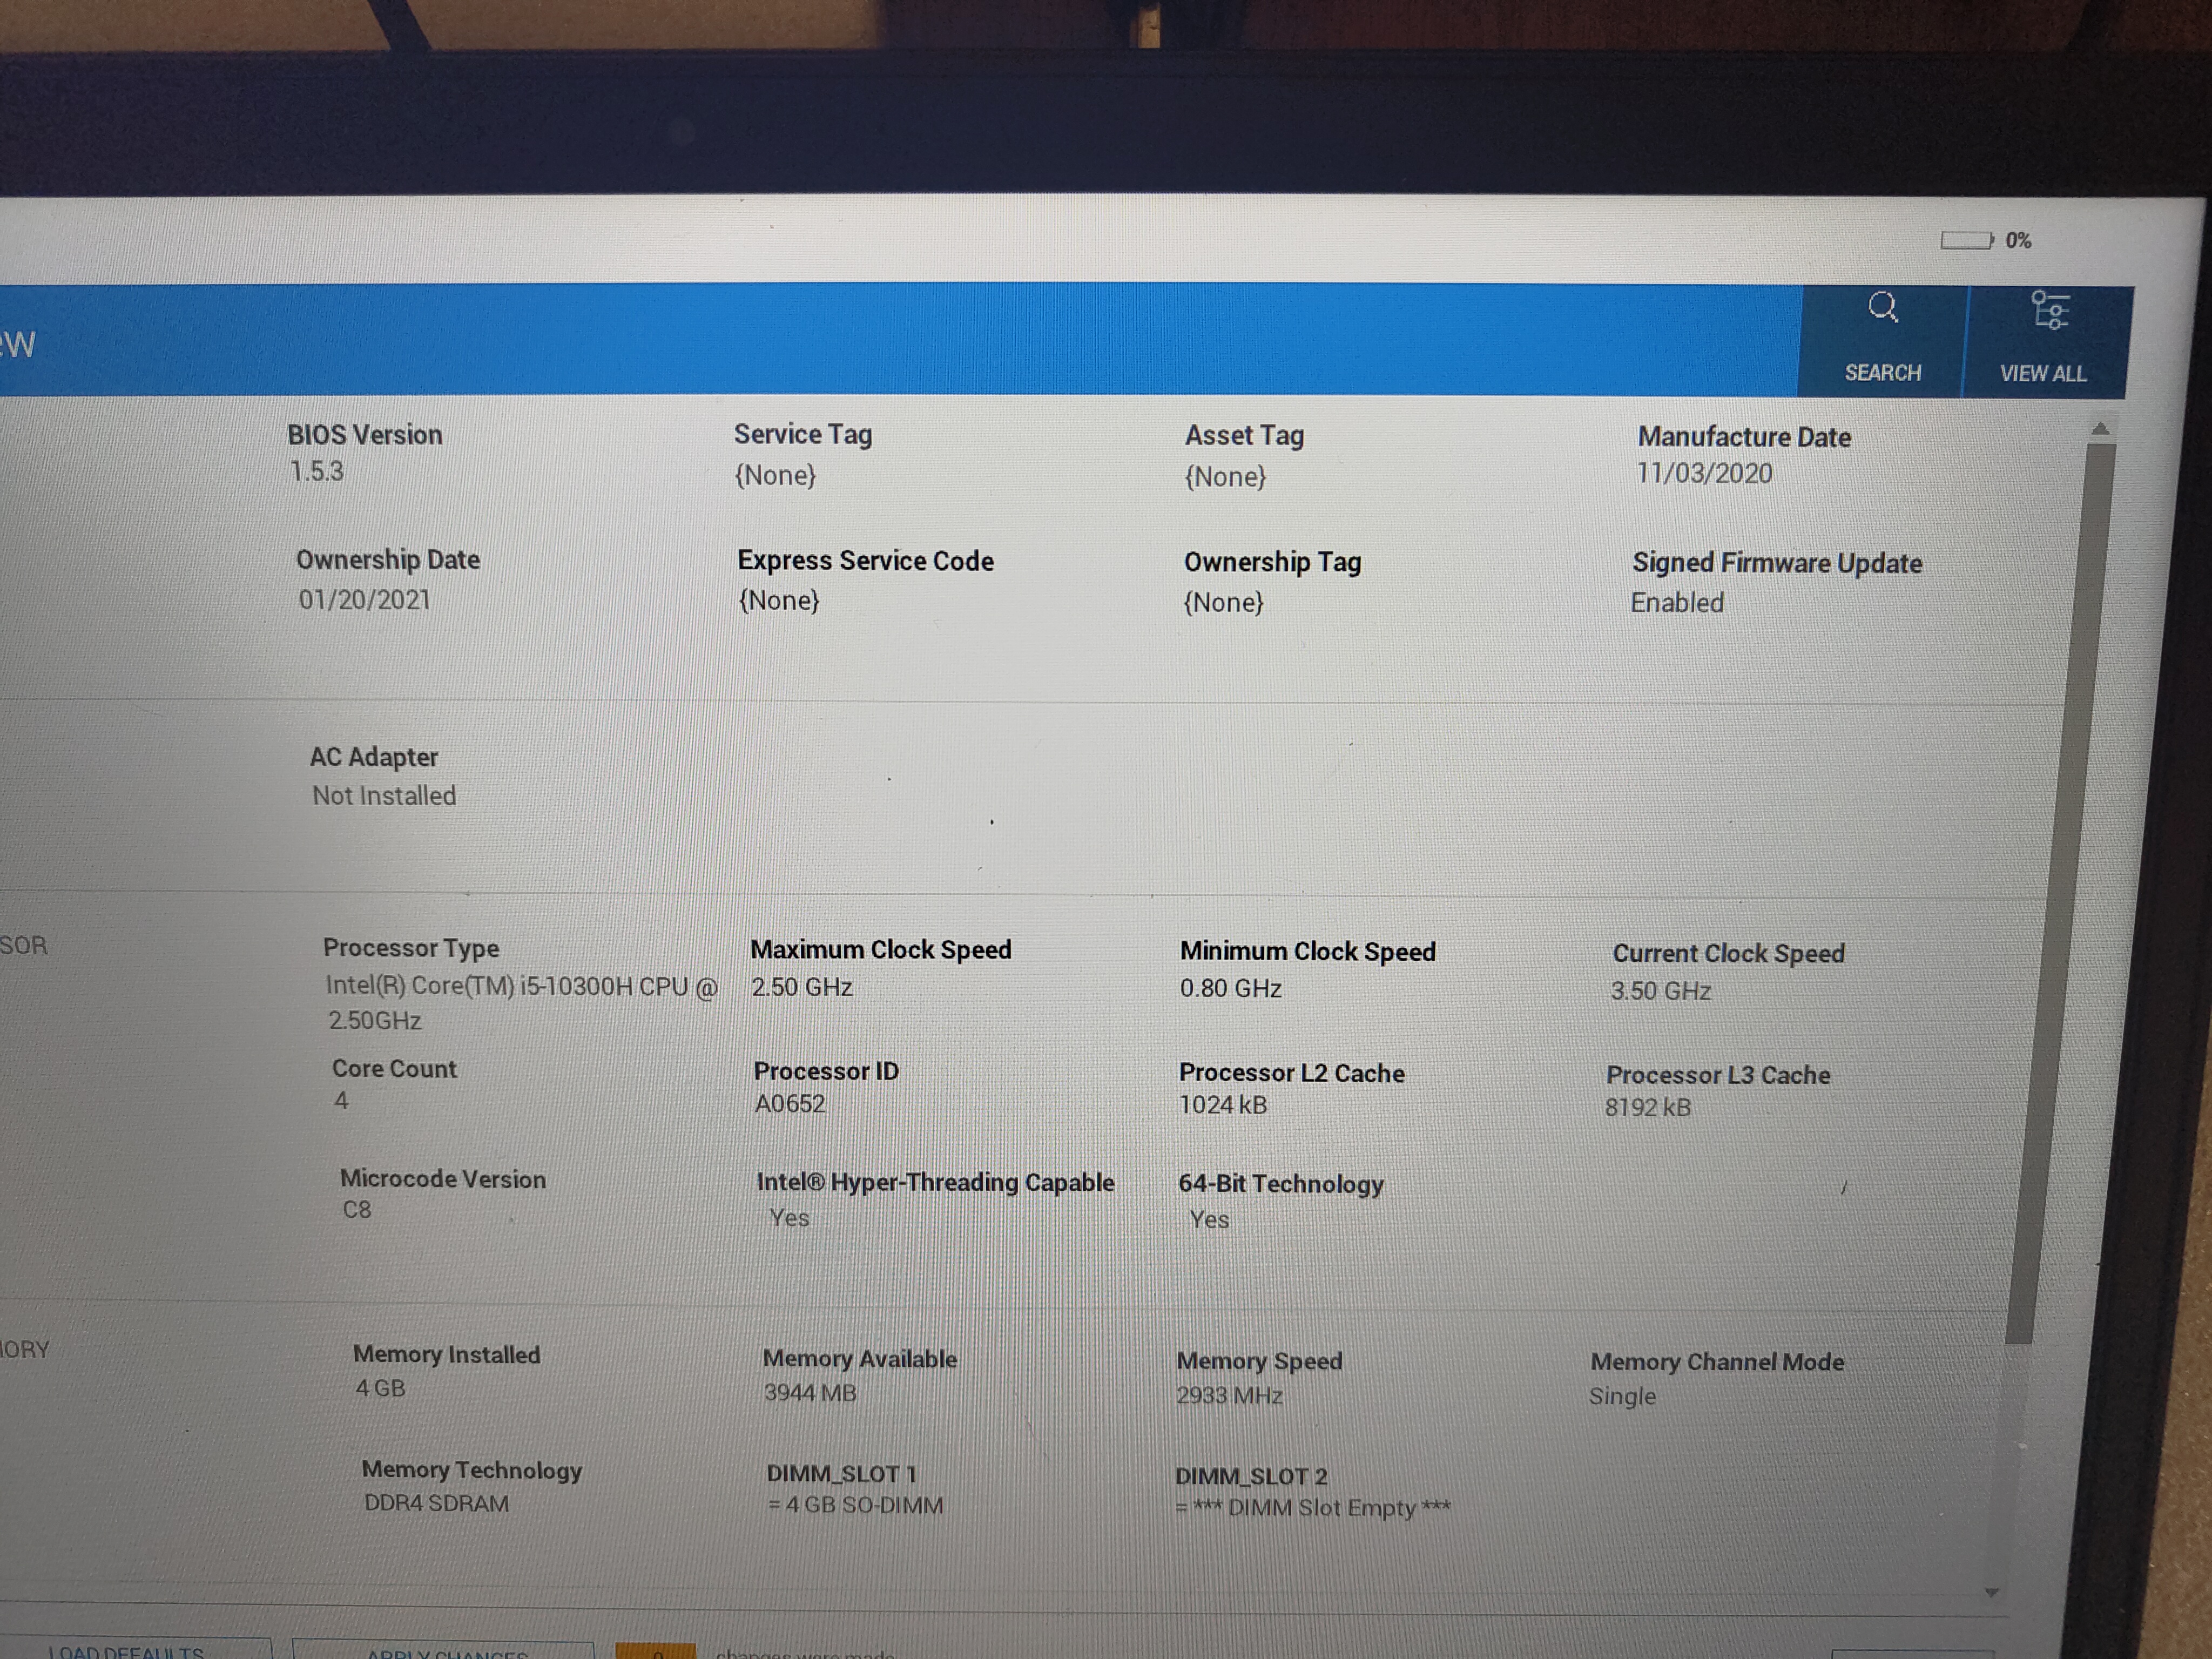
Task: Select Memory Speed 2933 MHz
Action: coord(1229,1395)
